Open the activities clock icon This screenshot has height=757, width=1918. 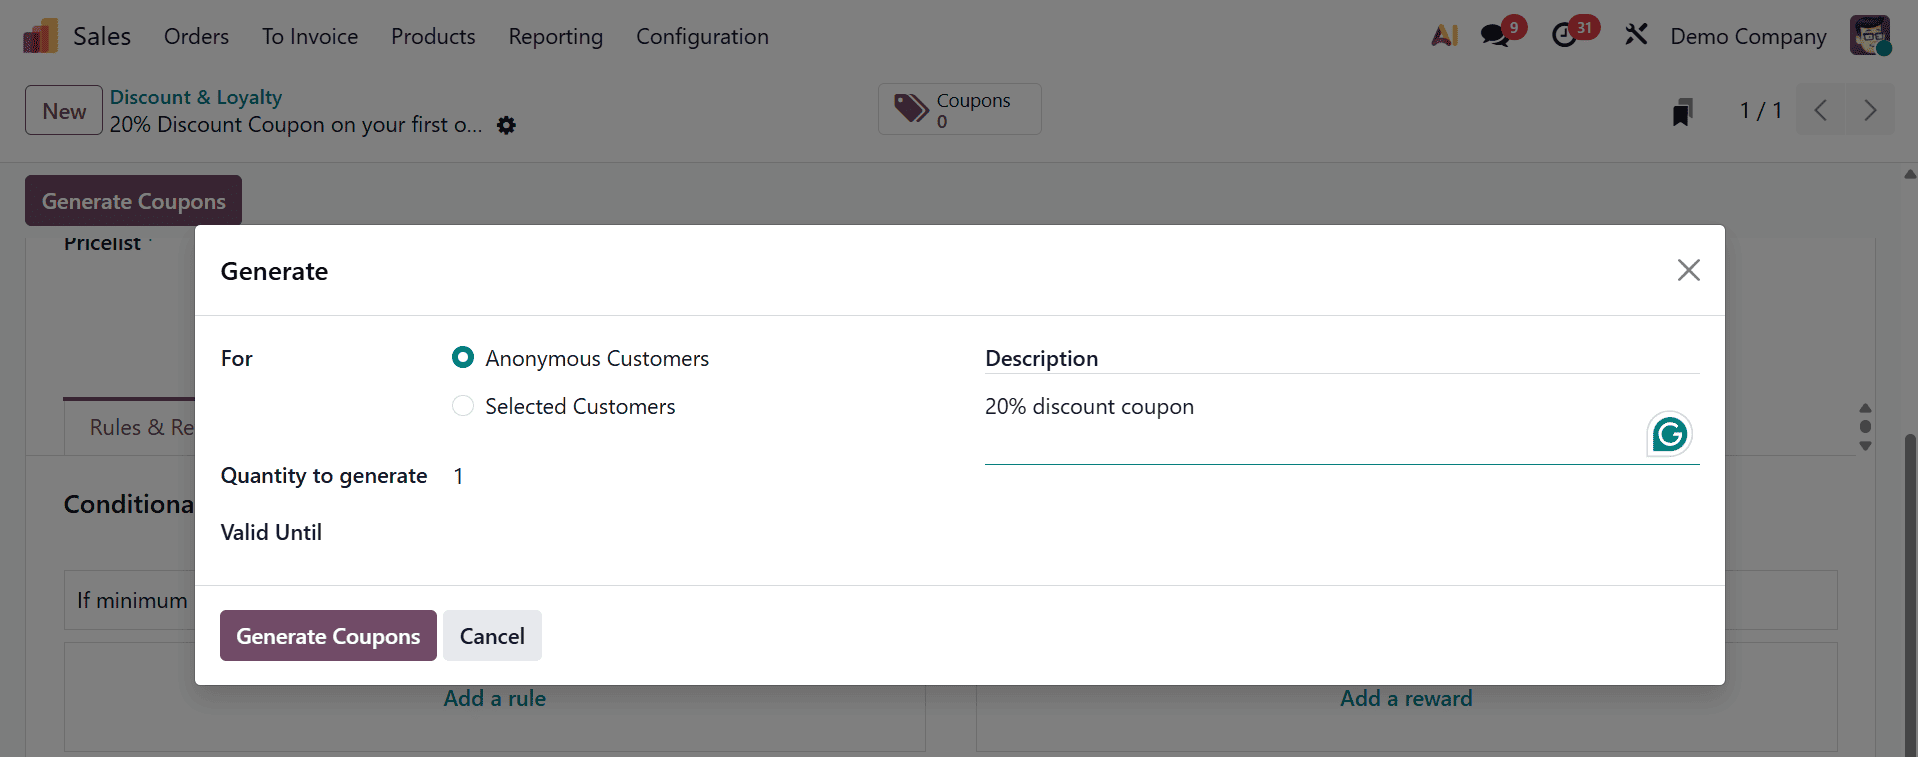(1564, 35)
